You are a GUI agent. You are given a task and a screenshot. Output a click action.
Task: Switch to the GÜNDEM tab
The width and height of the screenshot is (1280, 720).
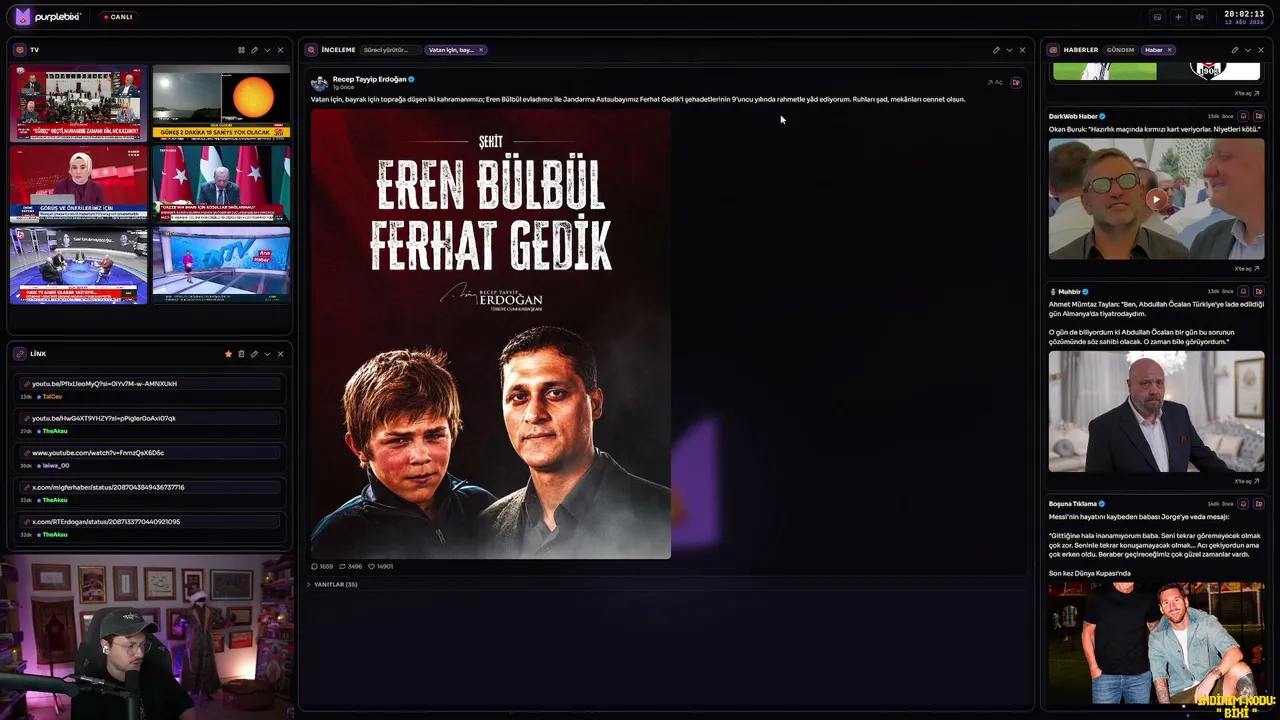tap(1120, 50)
